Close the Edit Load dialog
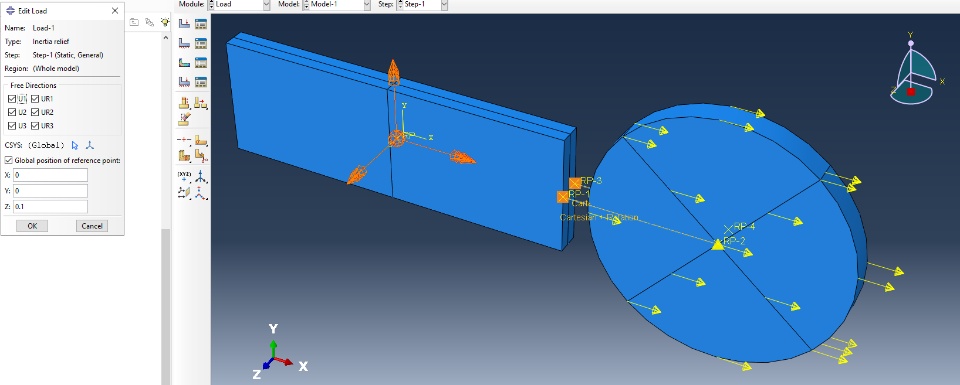960x385 pixels. coord(115,10)
